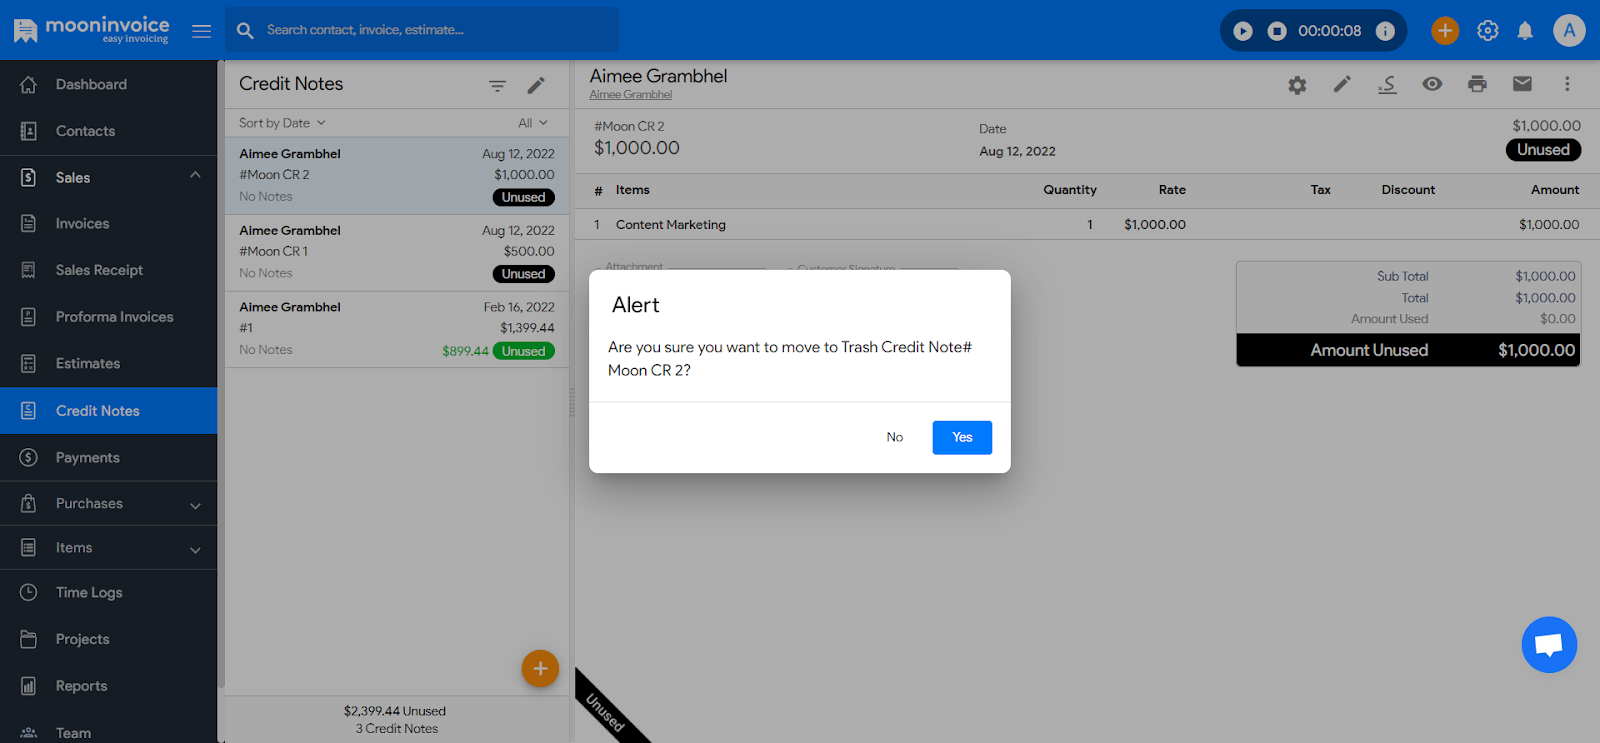Open Invoices page
This screenshot has height=743, width=1600.
click(x=108, y=224)
